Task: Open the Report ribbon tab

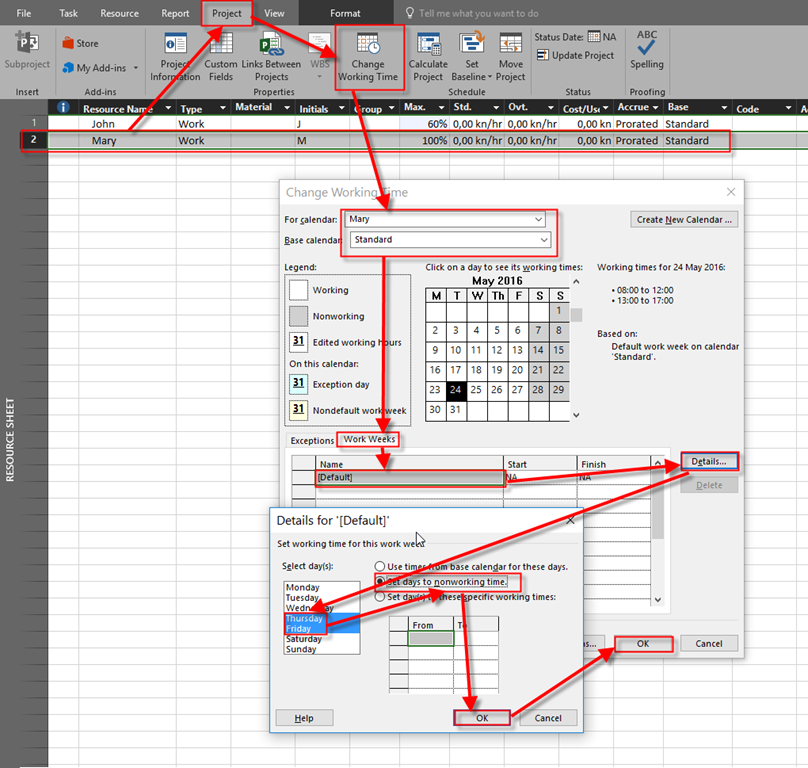Action: 175,14
